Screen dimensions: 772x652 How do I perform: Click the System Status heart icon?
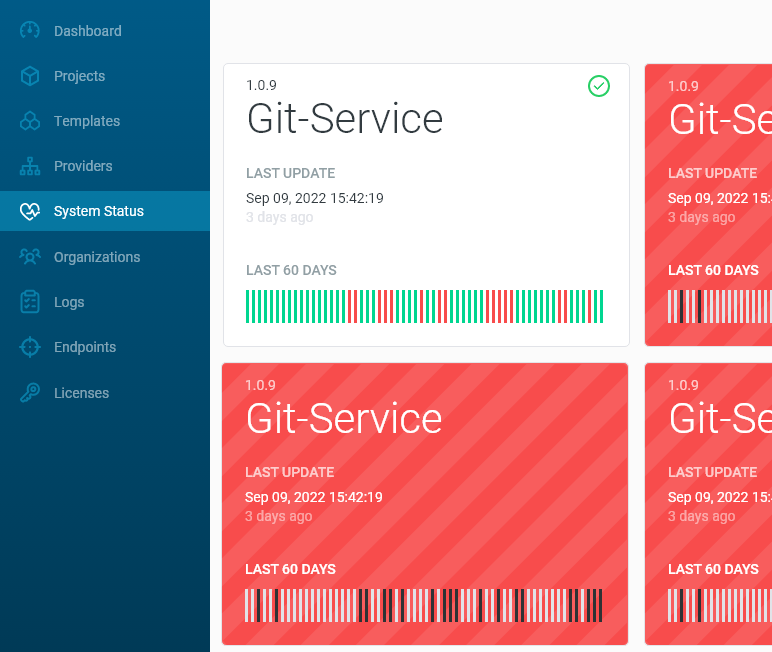pos(30,211)
